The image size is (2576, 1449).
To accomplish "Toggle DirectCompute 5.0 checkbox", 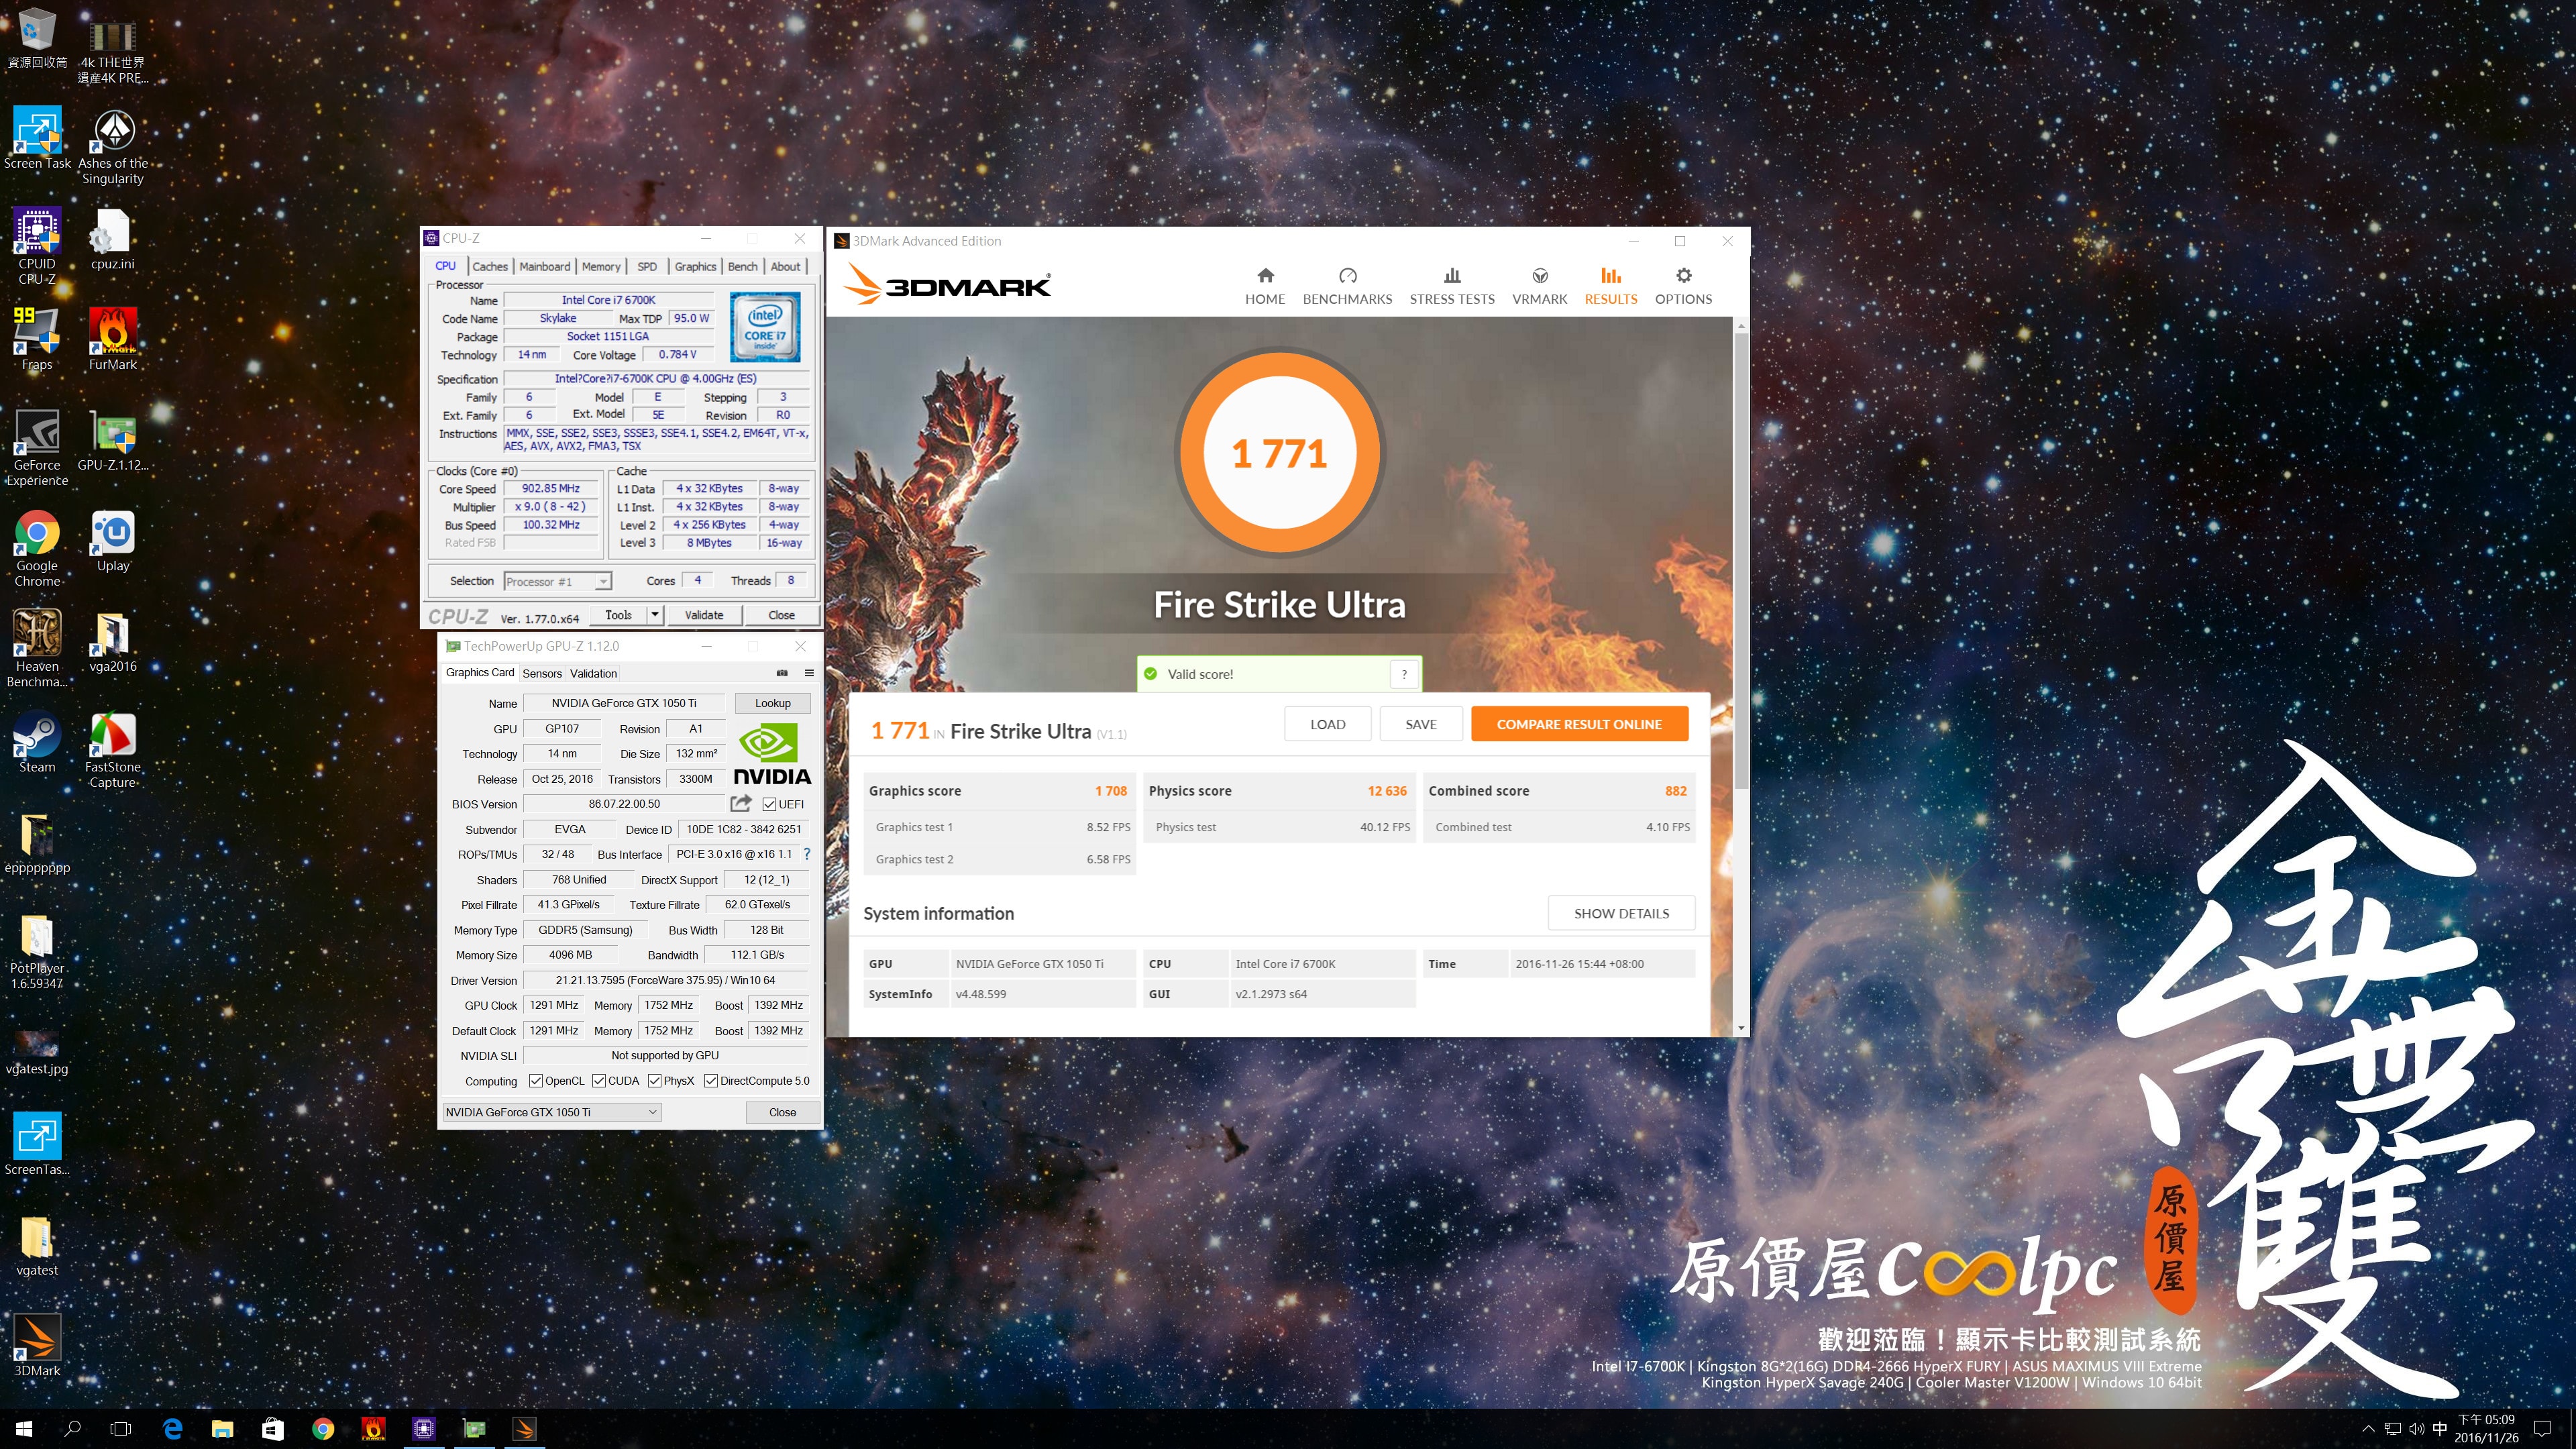I will [x=711, y=1081].
